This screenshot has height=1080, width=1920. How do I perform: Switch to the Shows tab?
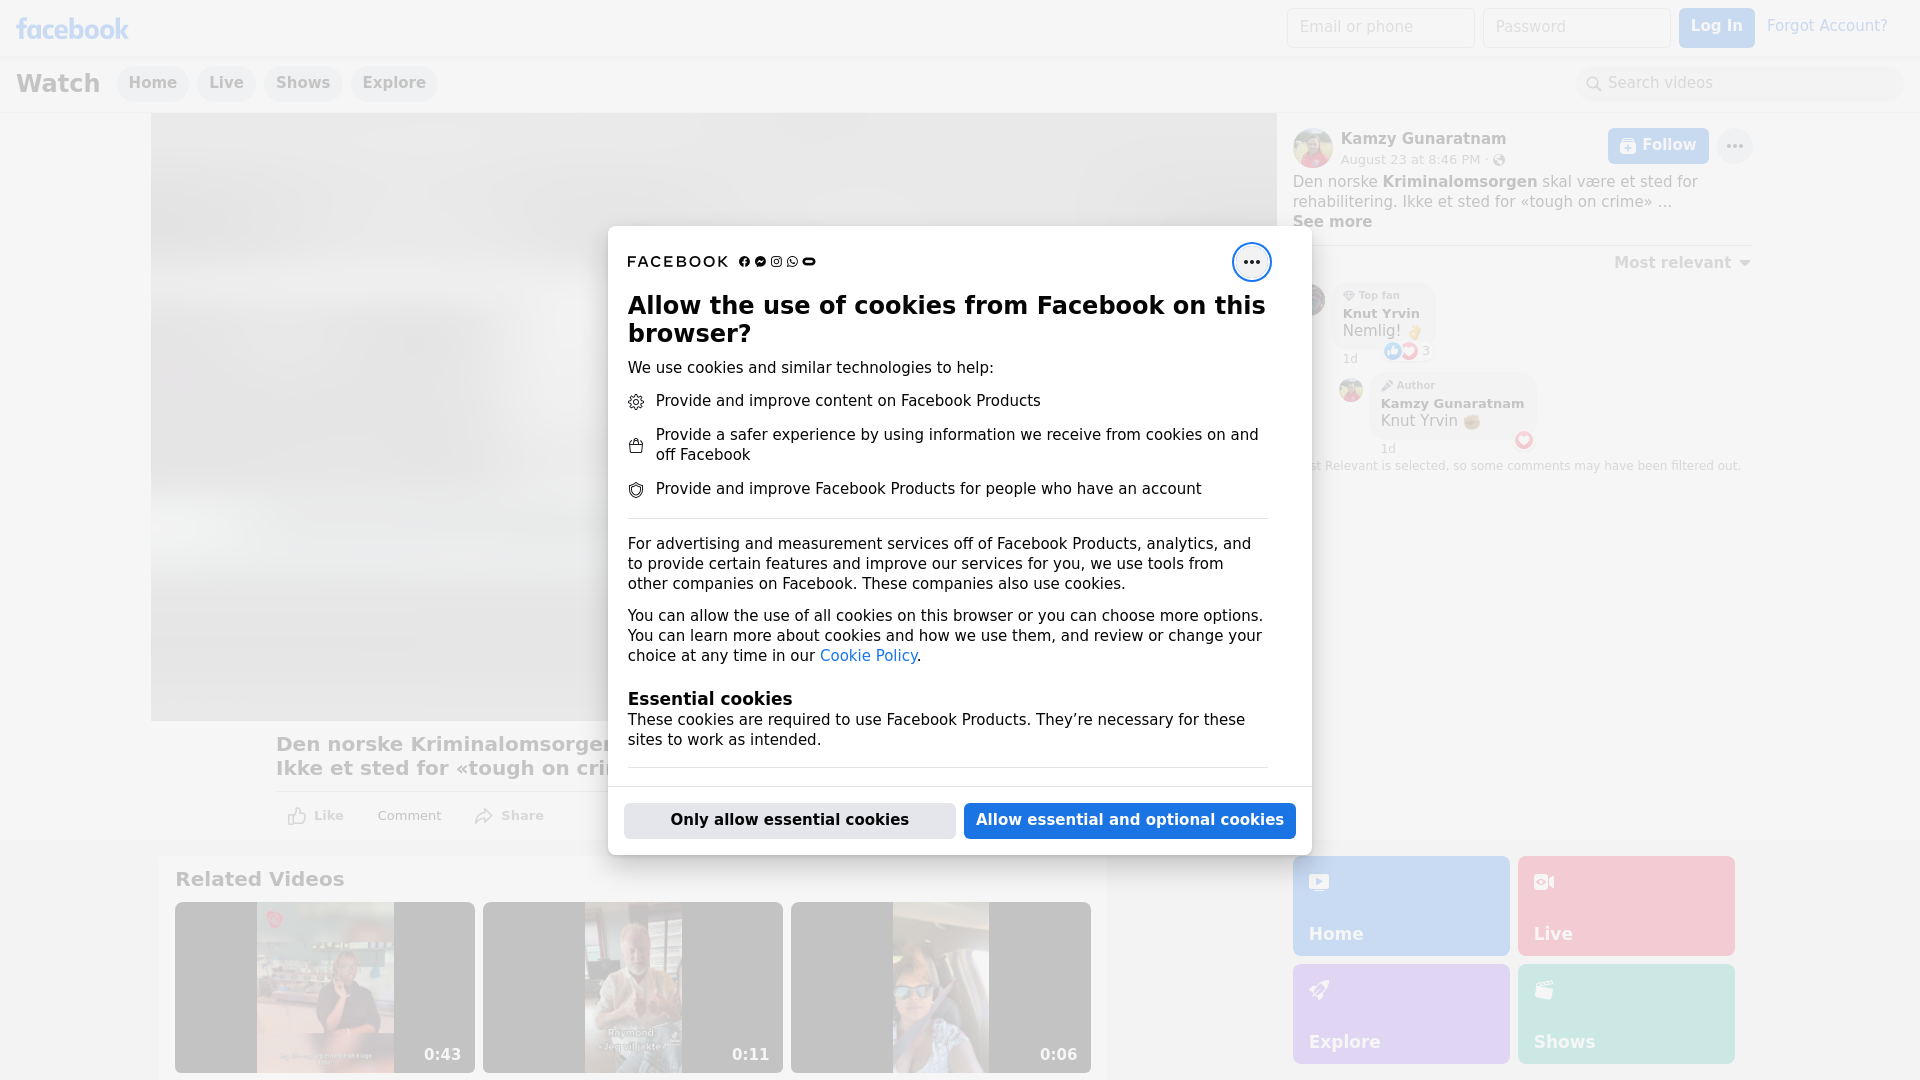pyautogui.click(x=303, y=84)
